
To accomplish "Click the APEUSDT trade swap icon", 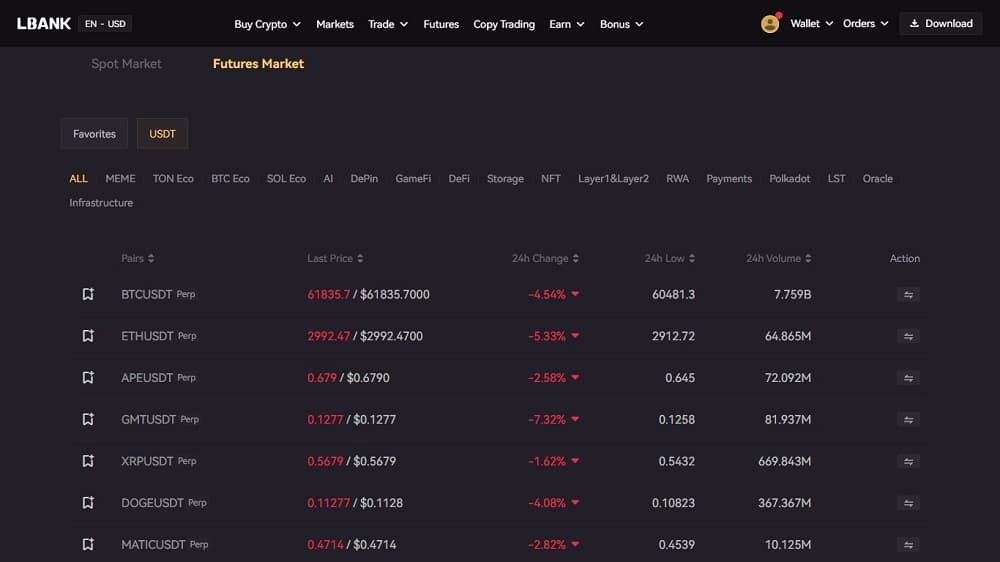I will 908,378.
